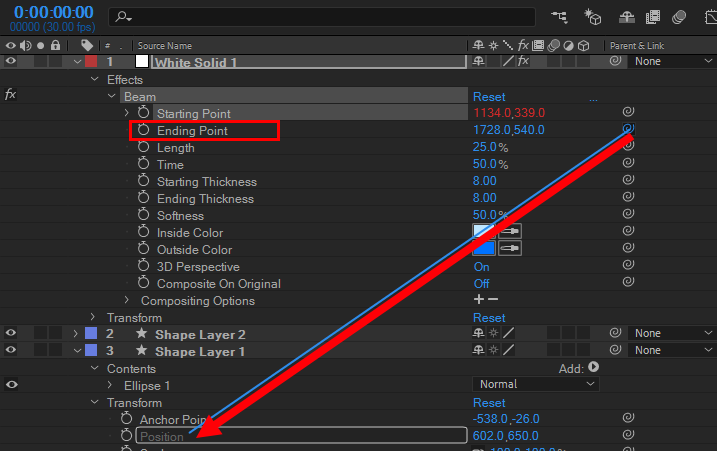Toggle 3D Perspective On value

point(482,267)
